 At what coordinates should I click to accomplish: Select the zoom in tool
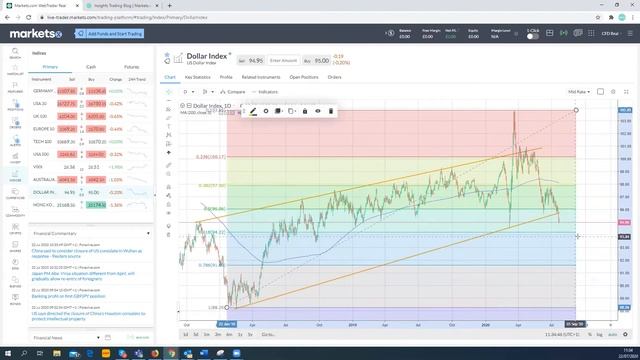tap(169, 174)
